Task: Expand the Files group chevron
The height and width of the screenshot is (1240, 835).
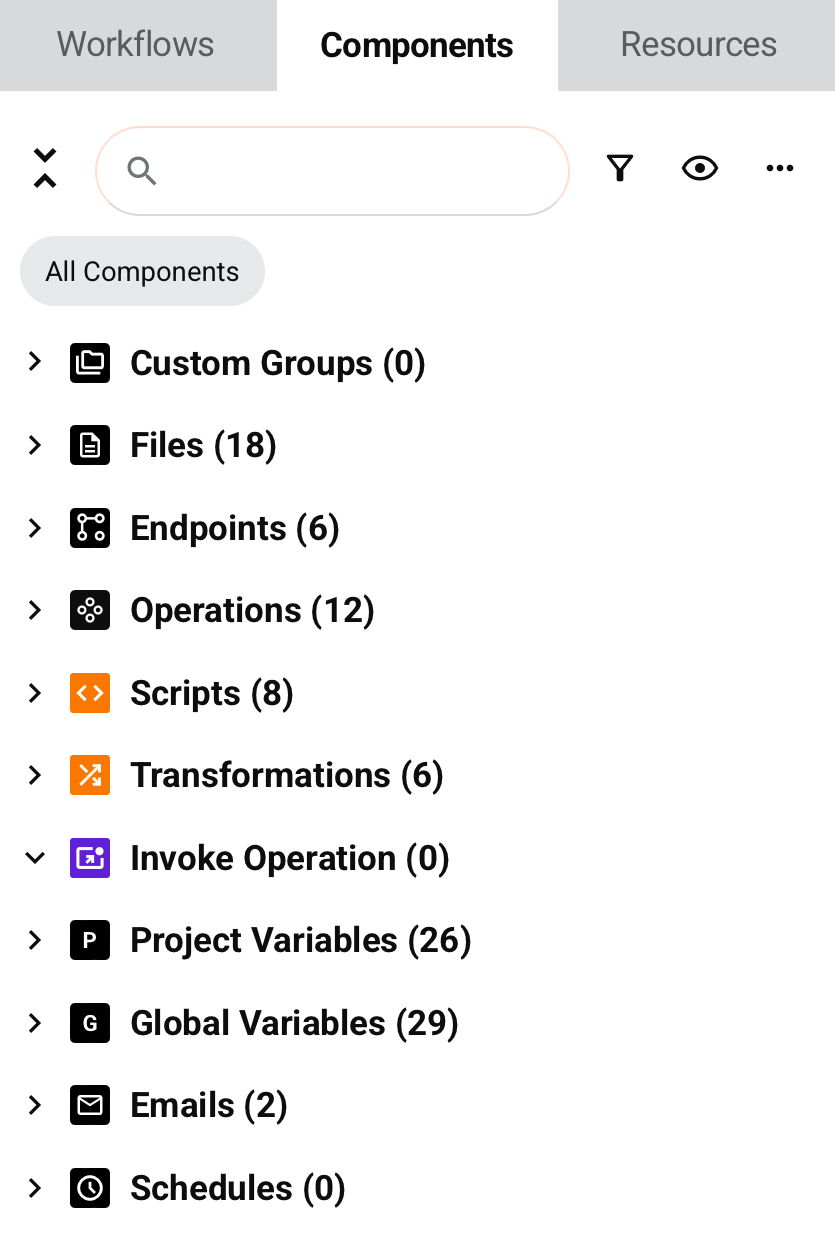Action: coord(35,445)
